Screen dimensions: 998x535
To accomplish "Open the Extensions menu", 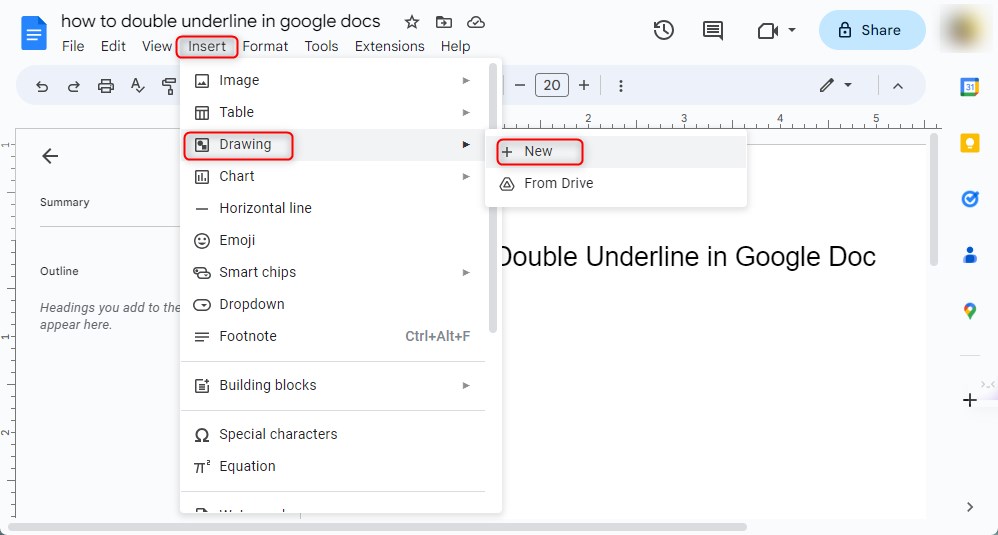I will coord(390,46).
